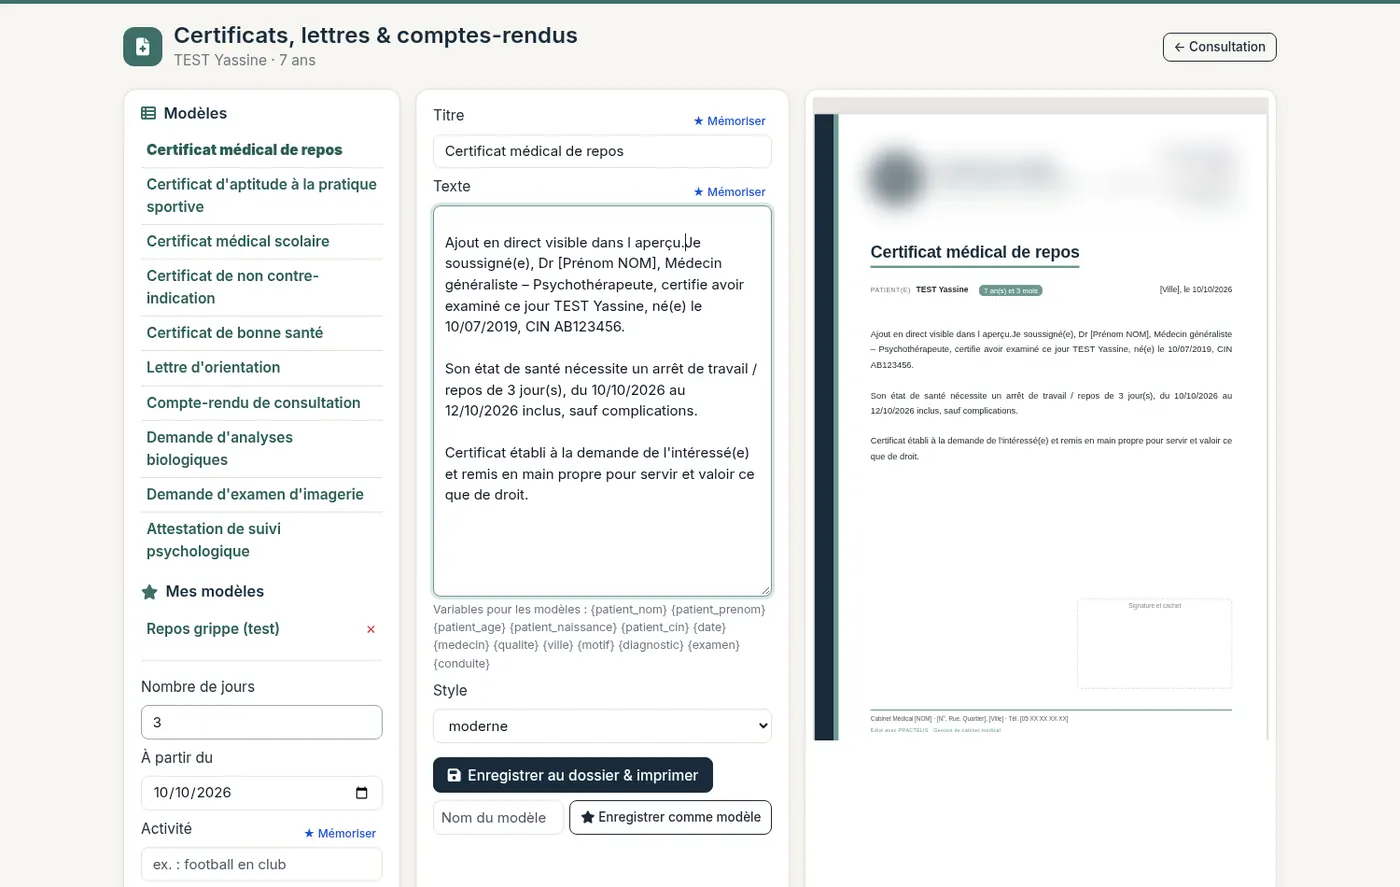Select Compte-rendu de consultation model
The image size is (1400, 887).
pyautogui.click(x=253, y=402)
